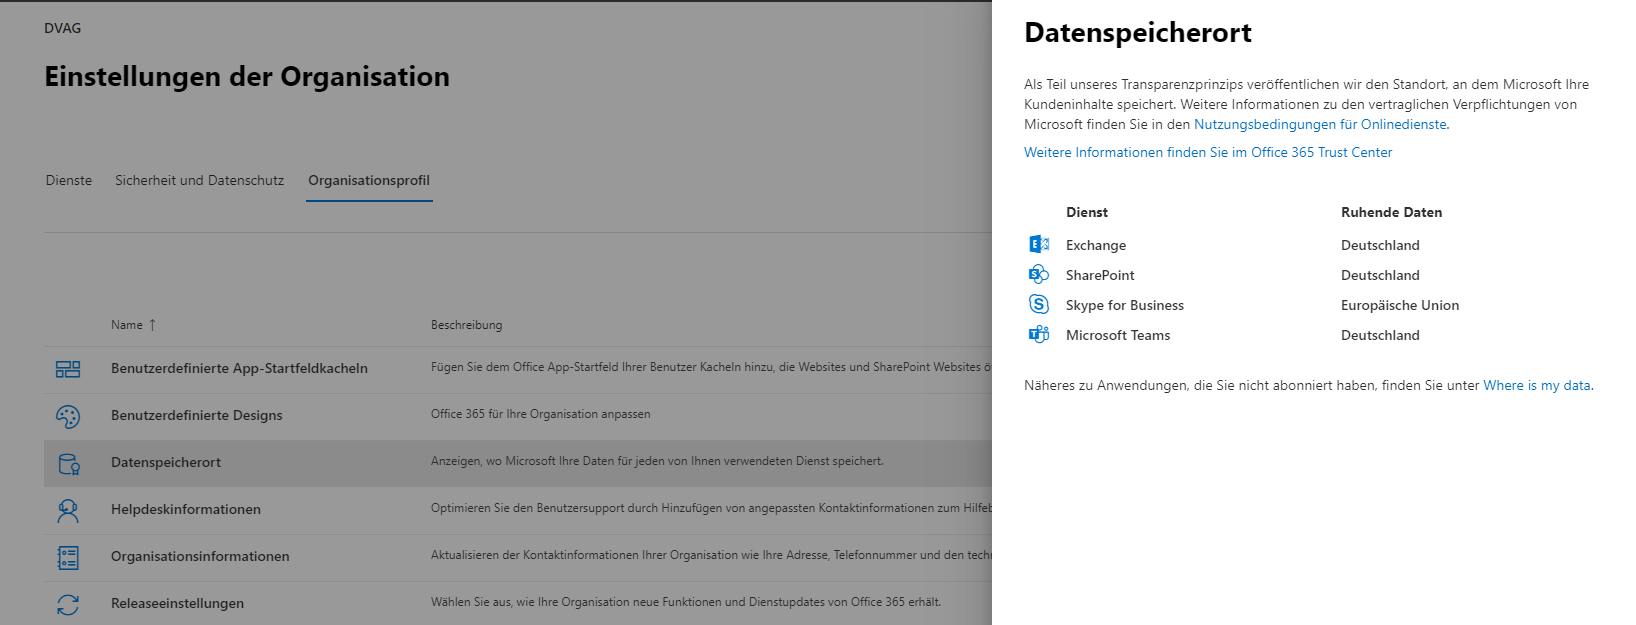Click Europäische Union location value

point(1400,306)
